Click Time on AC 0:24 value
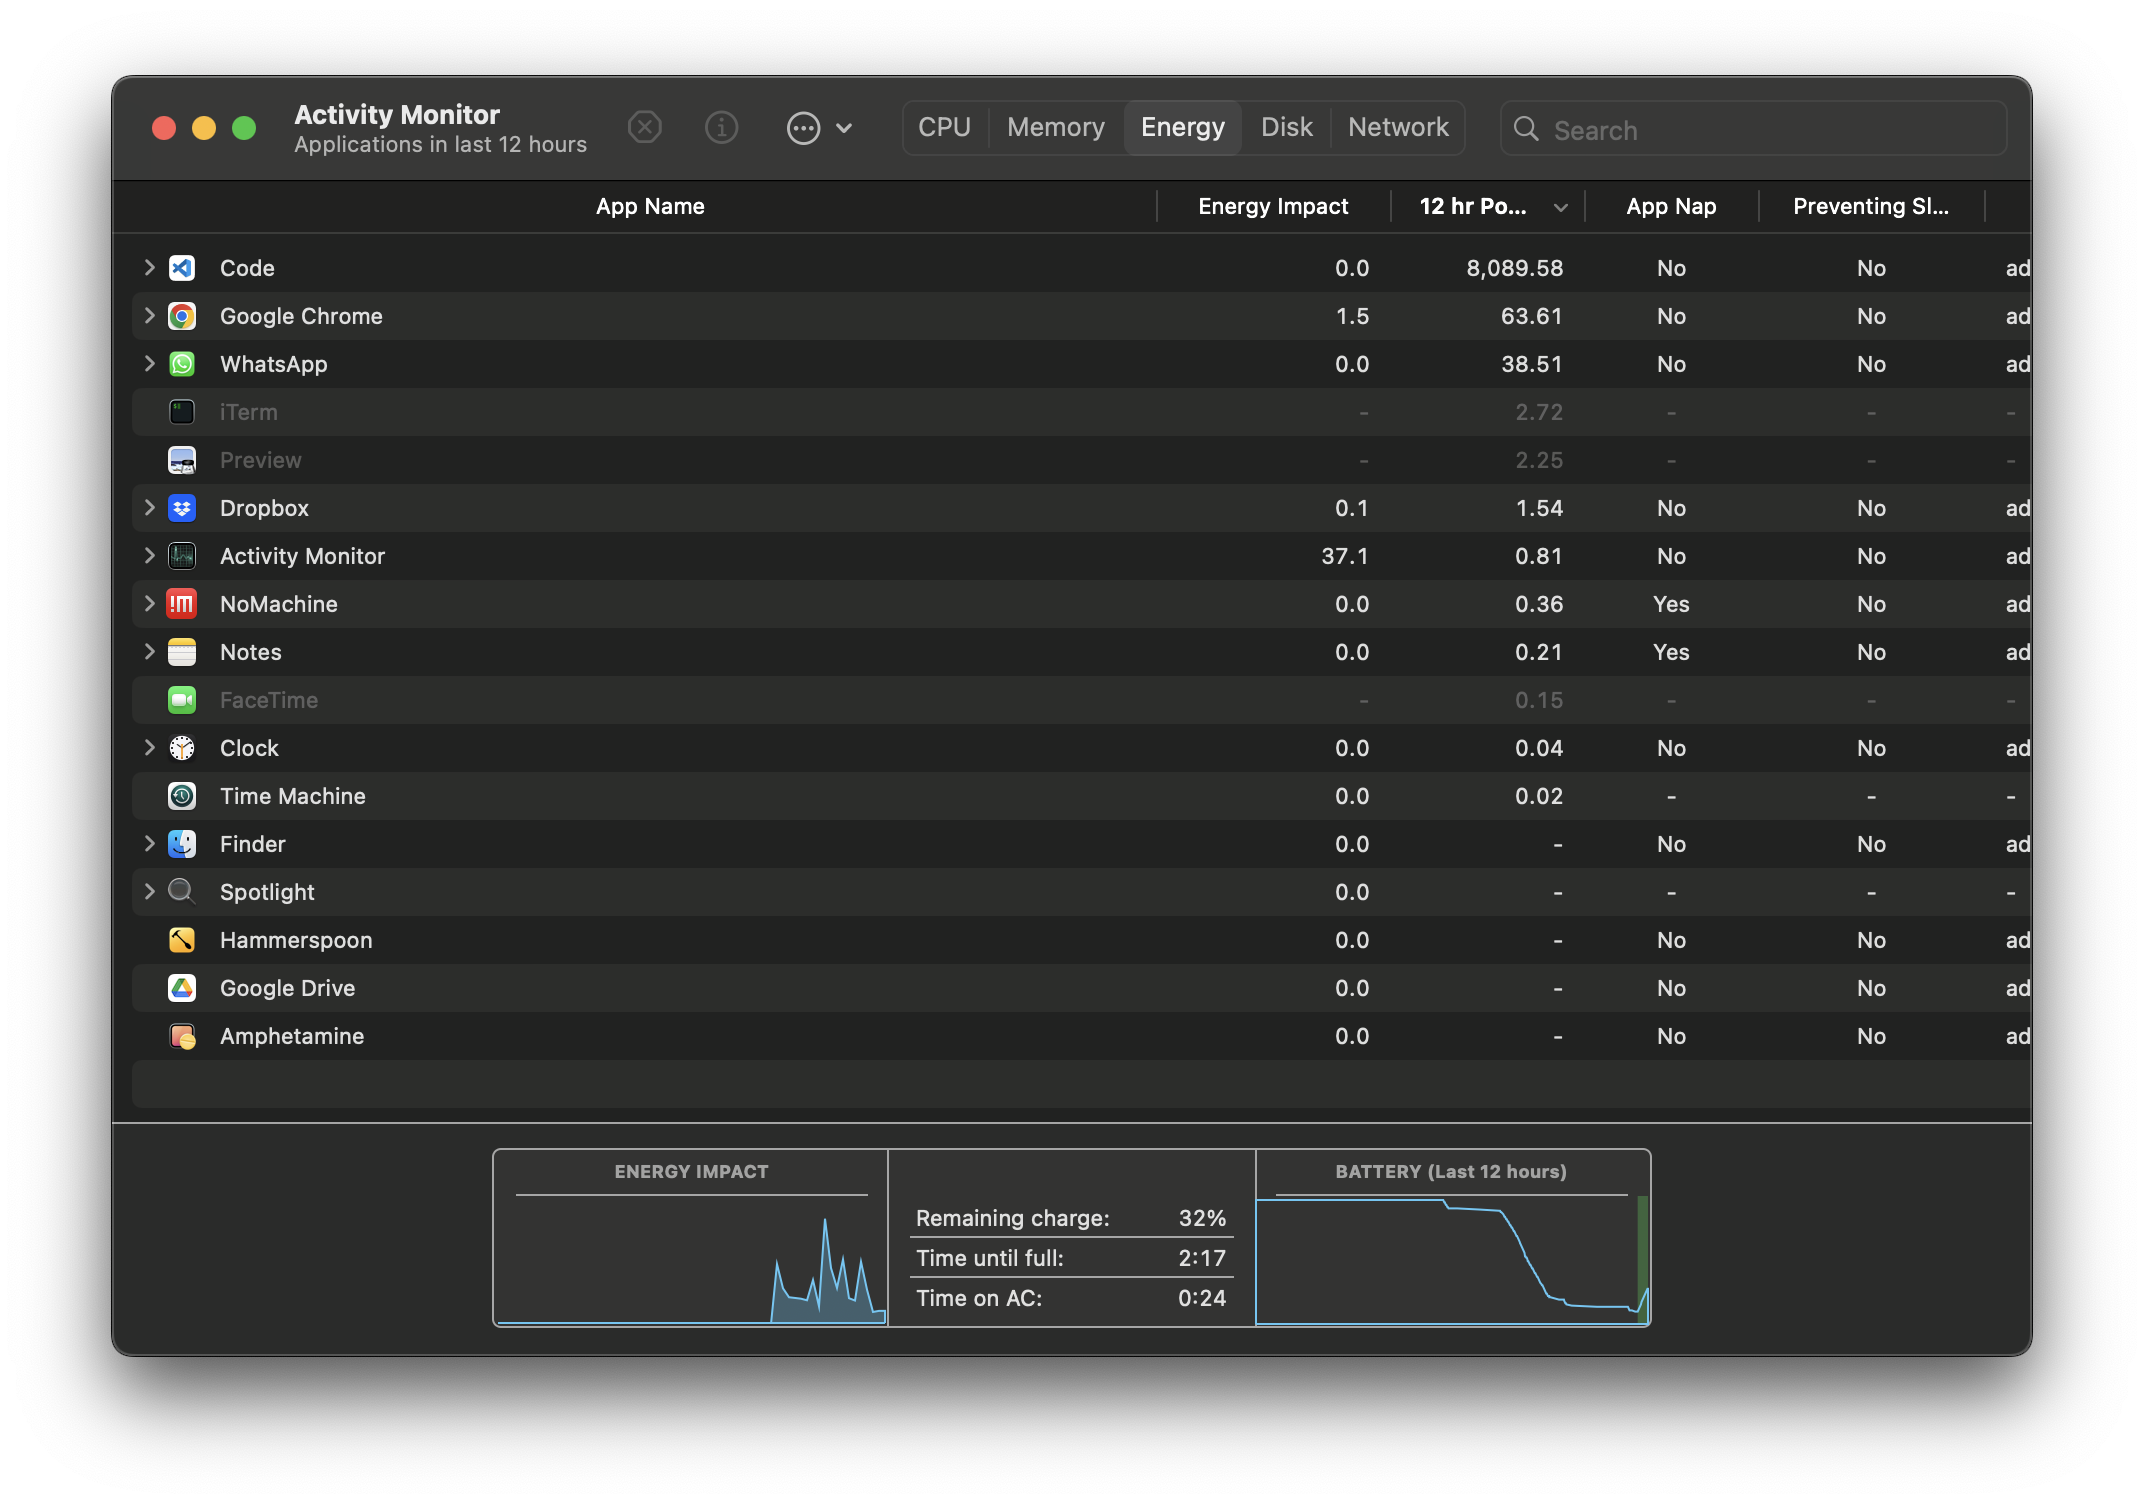2144x1504 pixels. 1202,1298
